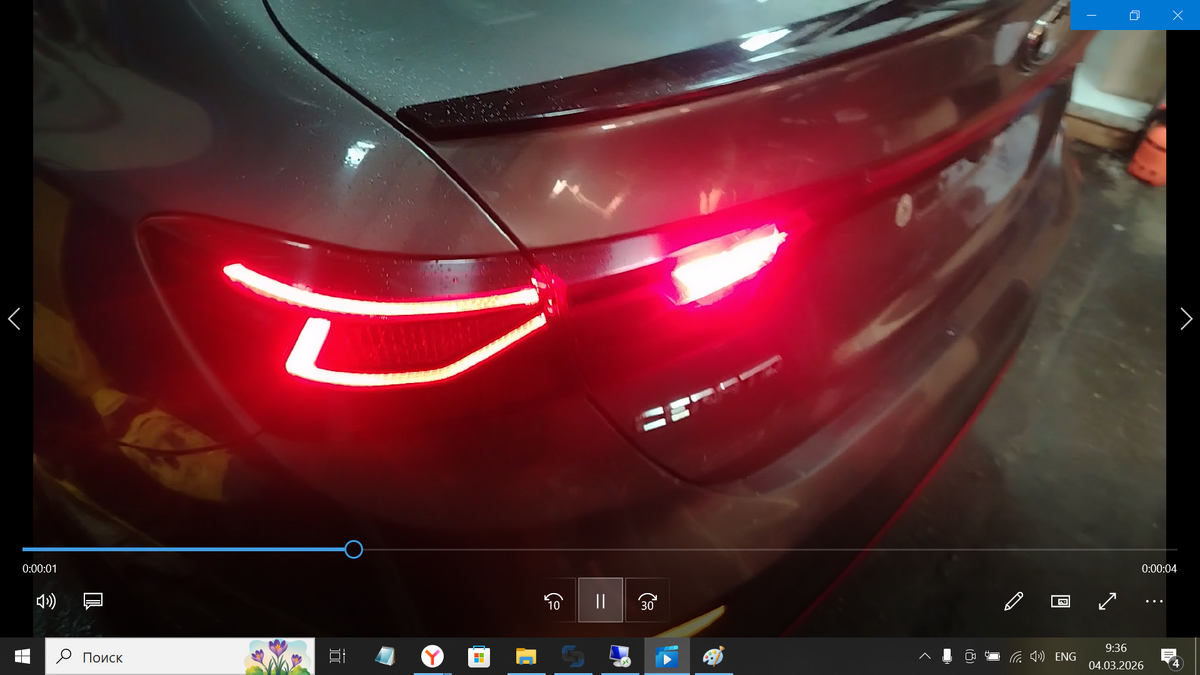Switch to mini view mode
The height and width of the screenshot is (675, 1200).
[x=1060, y=601]
